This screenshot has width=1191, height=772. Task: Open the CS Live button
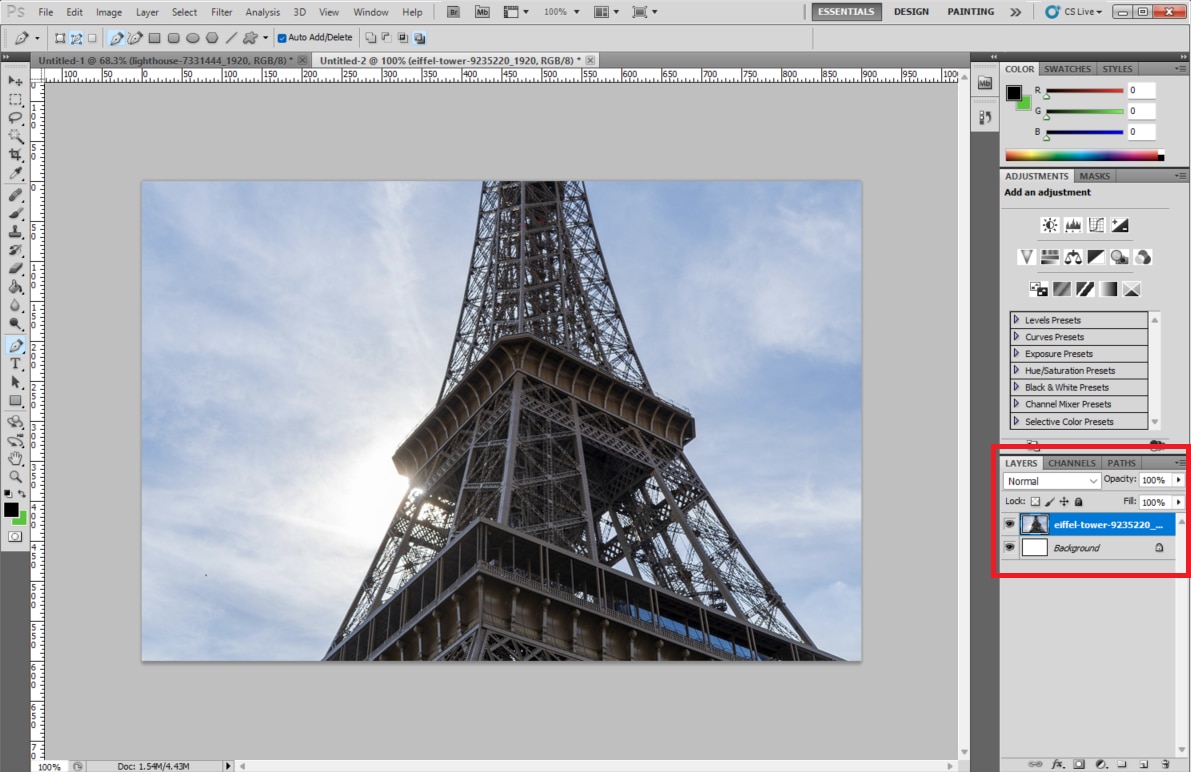coord(1074,11)
